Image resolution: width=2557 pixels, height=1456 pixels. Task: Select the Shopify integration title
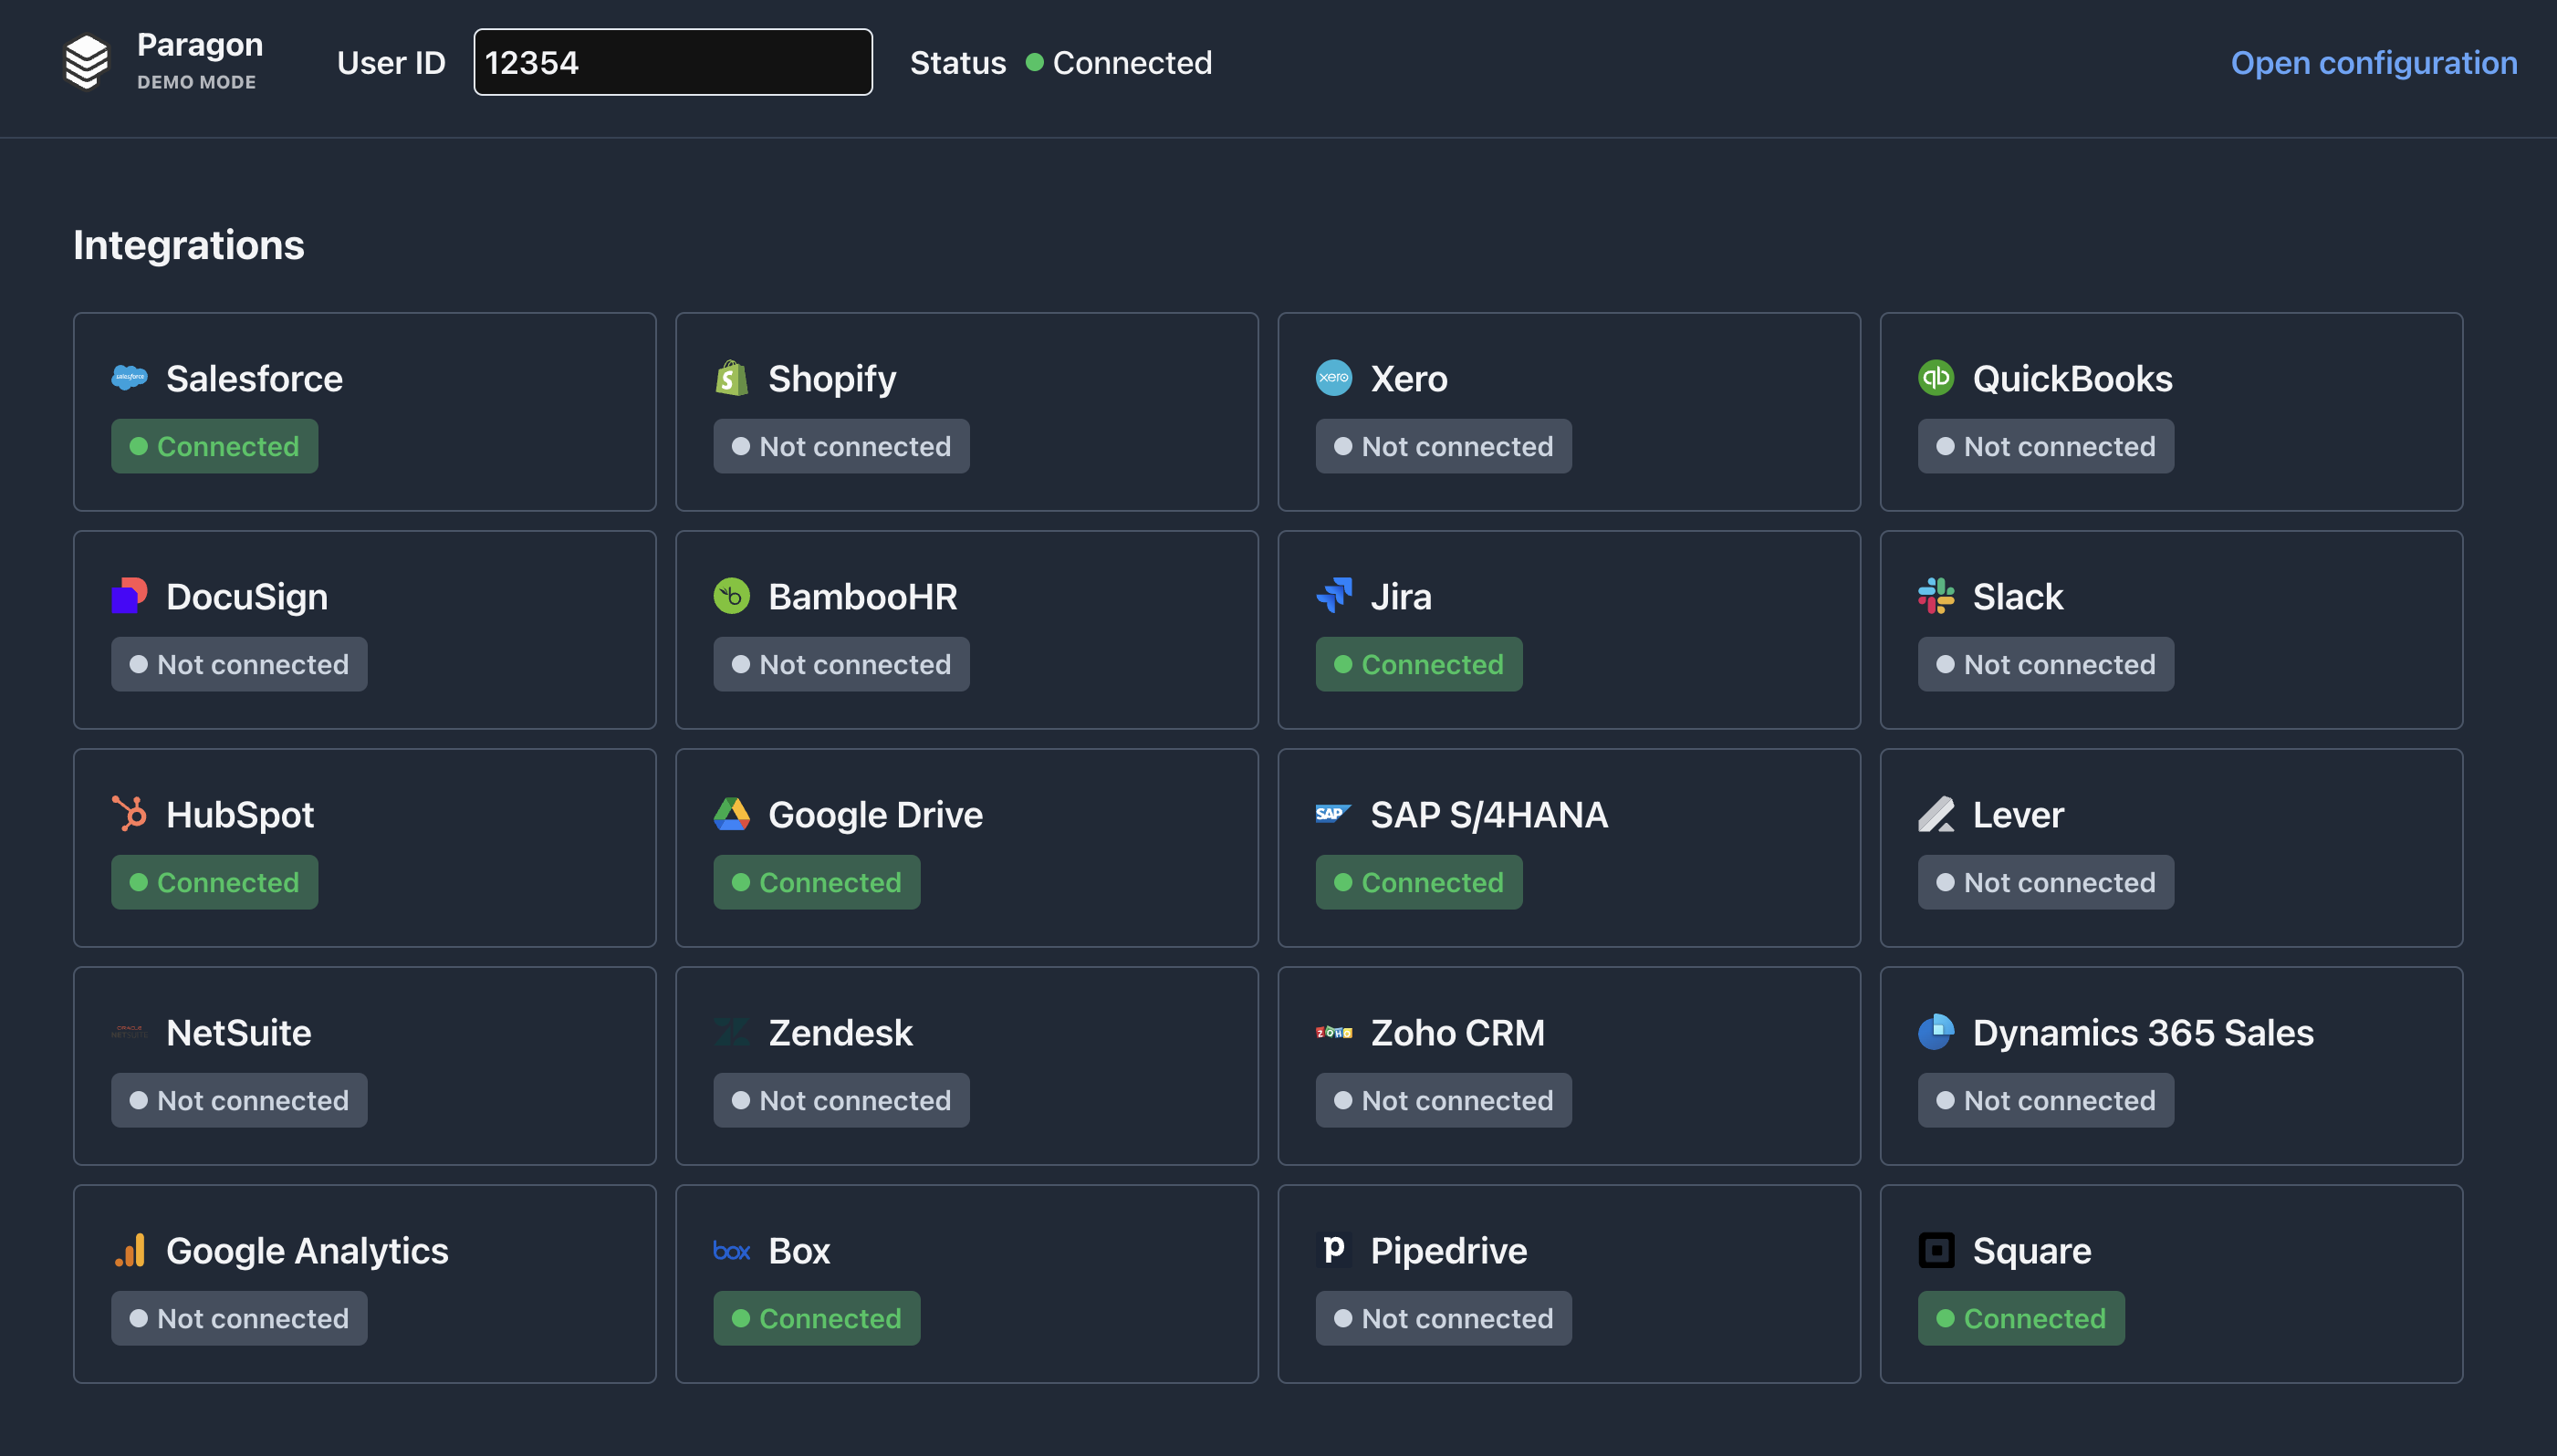click(x=832, y=380)
